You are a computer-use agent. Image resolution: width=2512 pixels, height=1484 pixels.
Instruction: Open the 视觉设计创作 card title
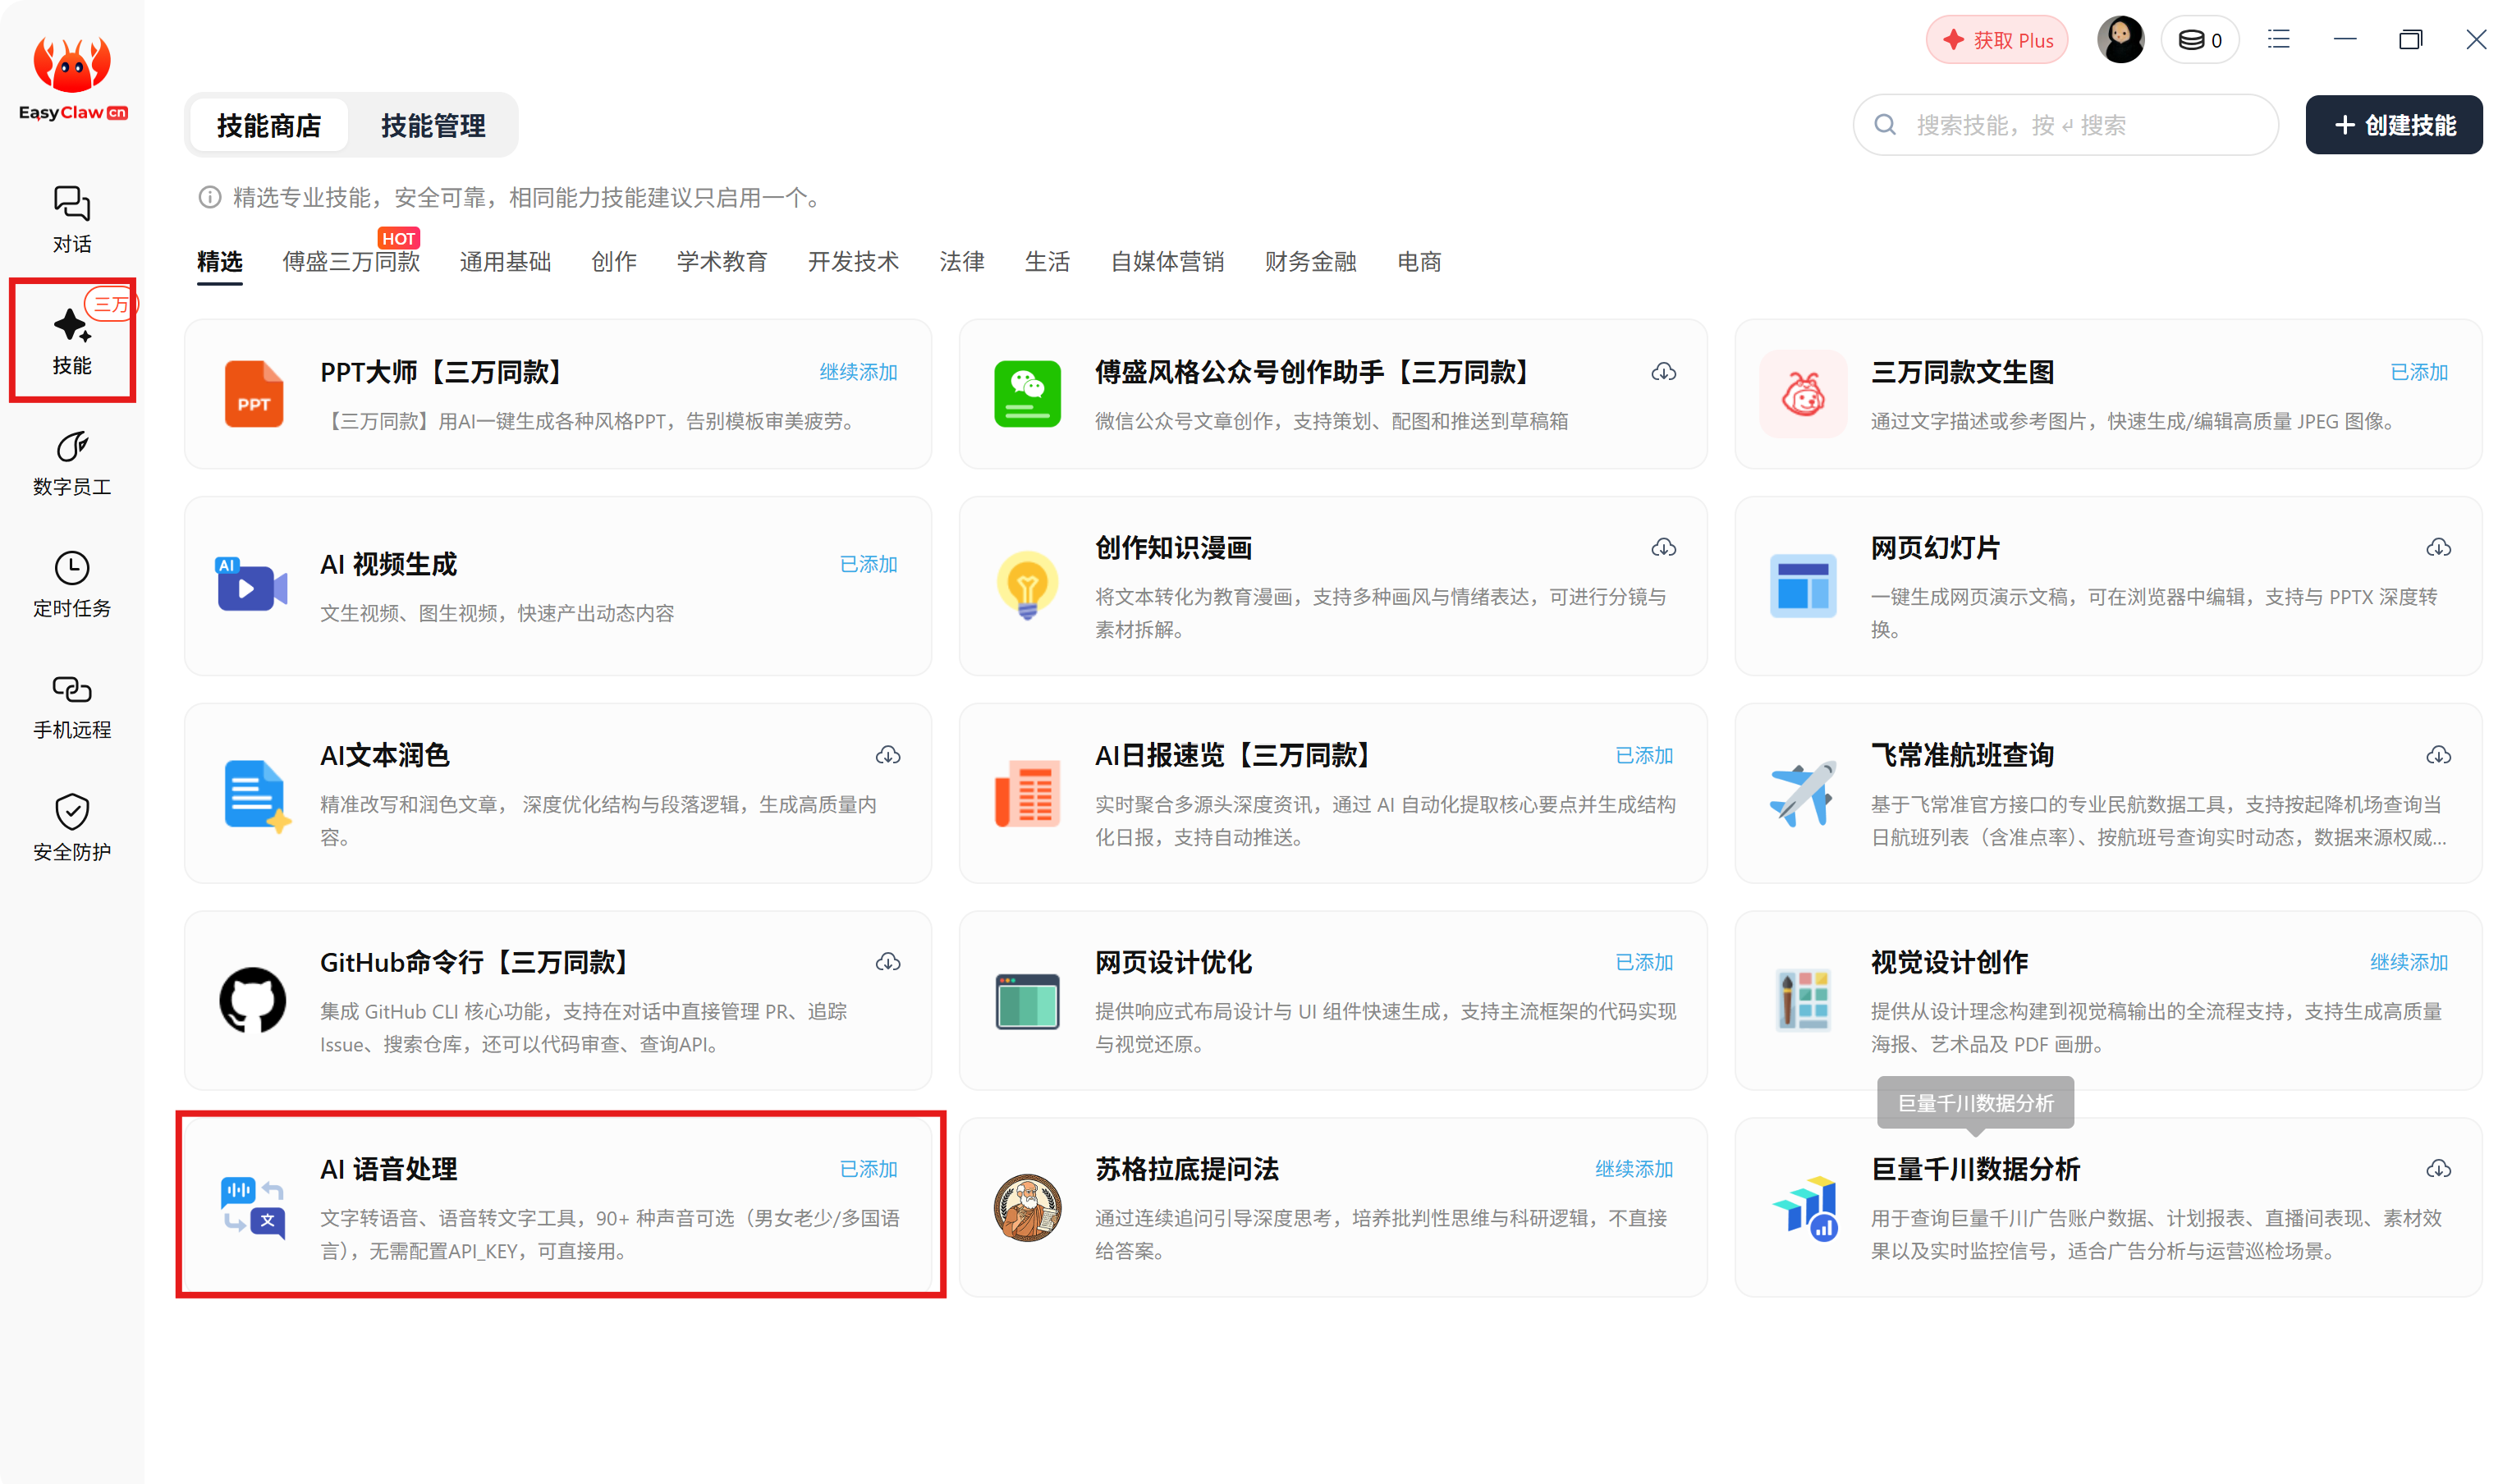pos(1949,962)
